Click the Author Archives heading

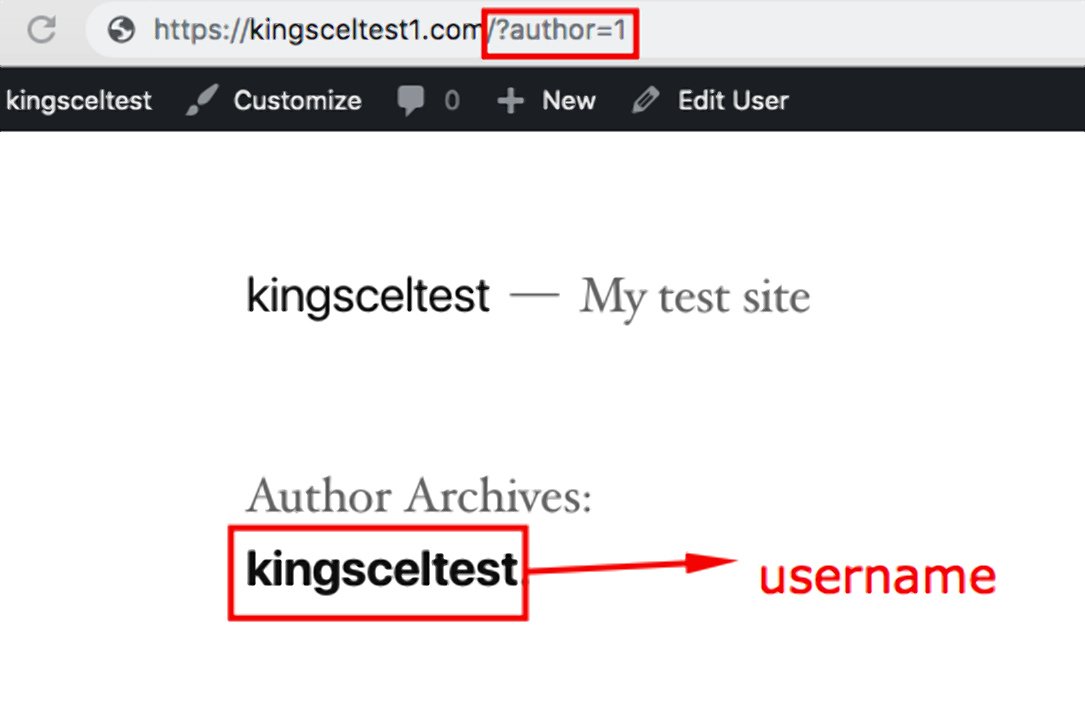pyautogui.click(x=420, y=495)
